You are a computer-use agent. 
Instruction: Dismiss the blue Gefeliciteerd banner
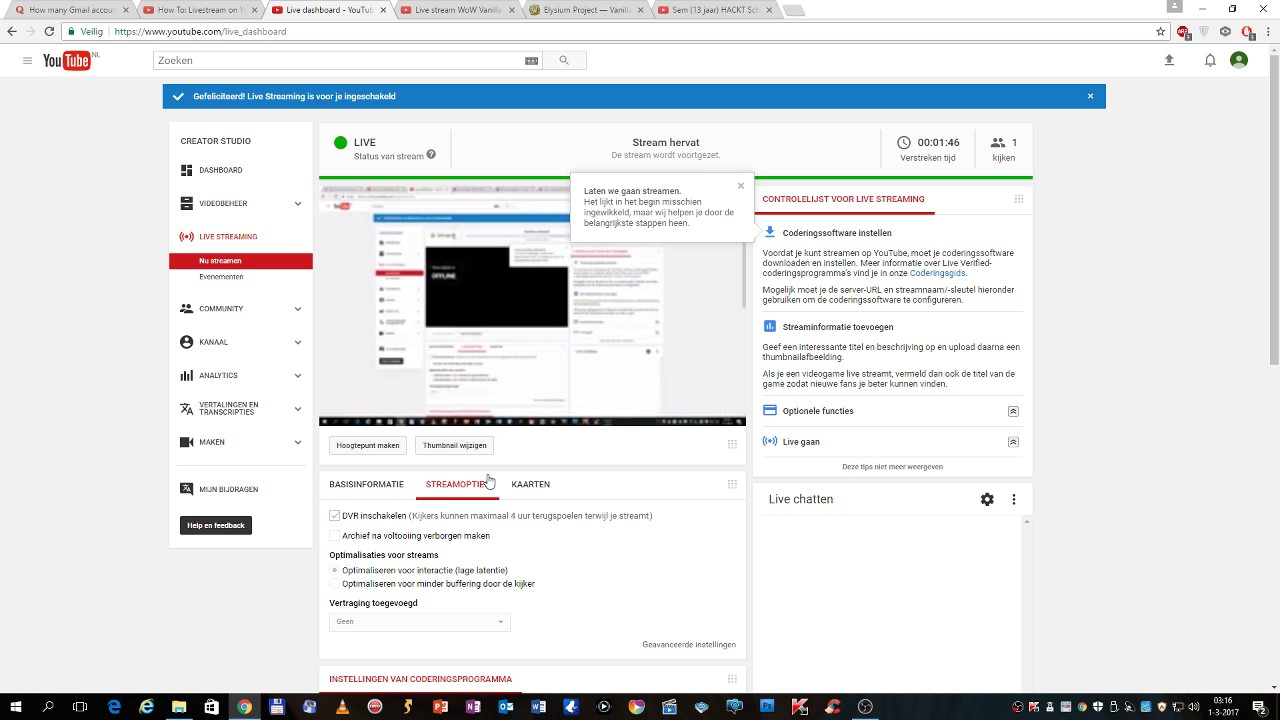click(x=1090, y=96)
